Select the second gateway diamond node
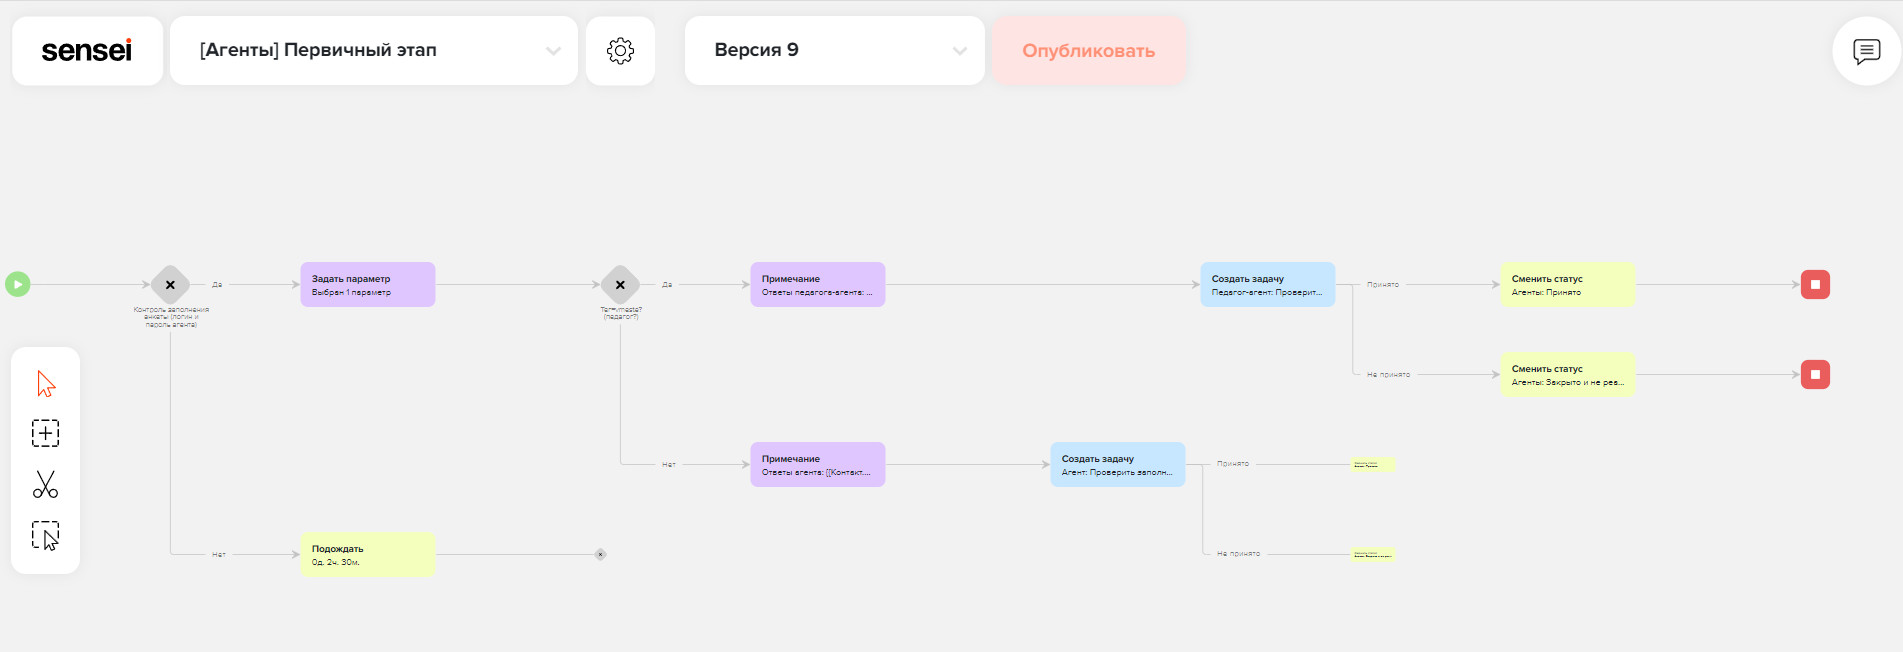1903x652 pixels. click(x=620, y=285)
